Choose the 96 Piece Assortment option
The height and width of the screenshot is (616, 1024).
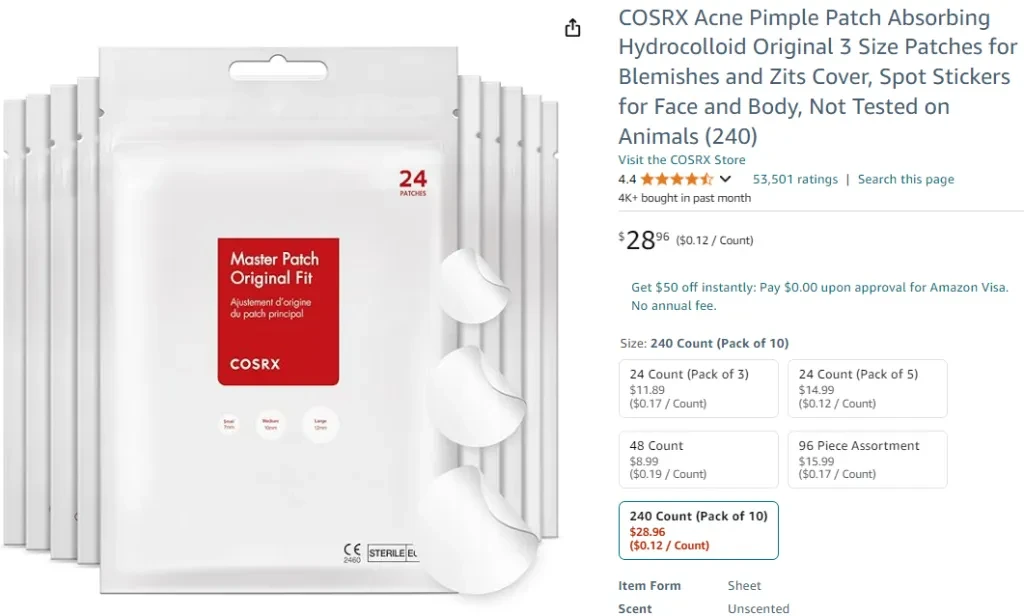click(x=867, y=459)
